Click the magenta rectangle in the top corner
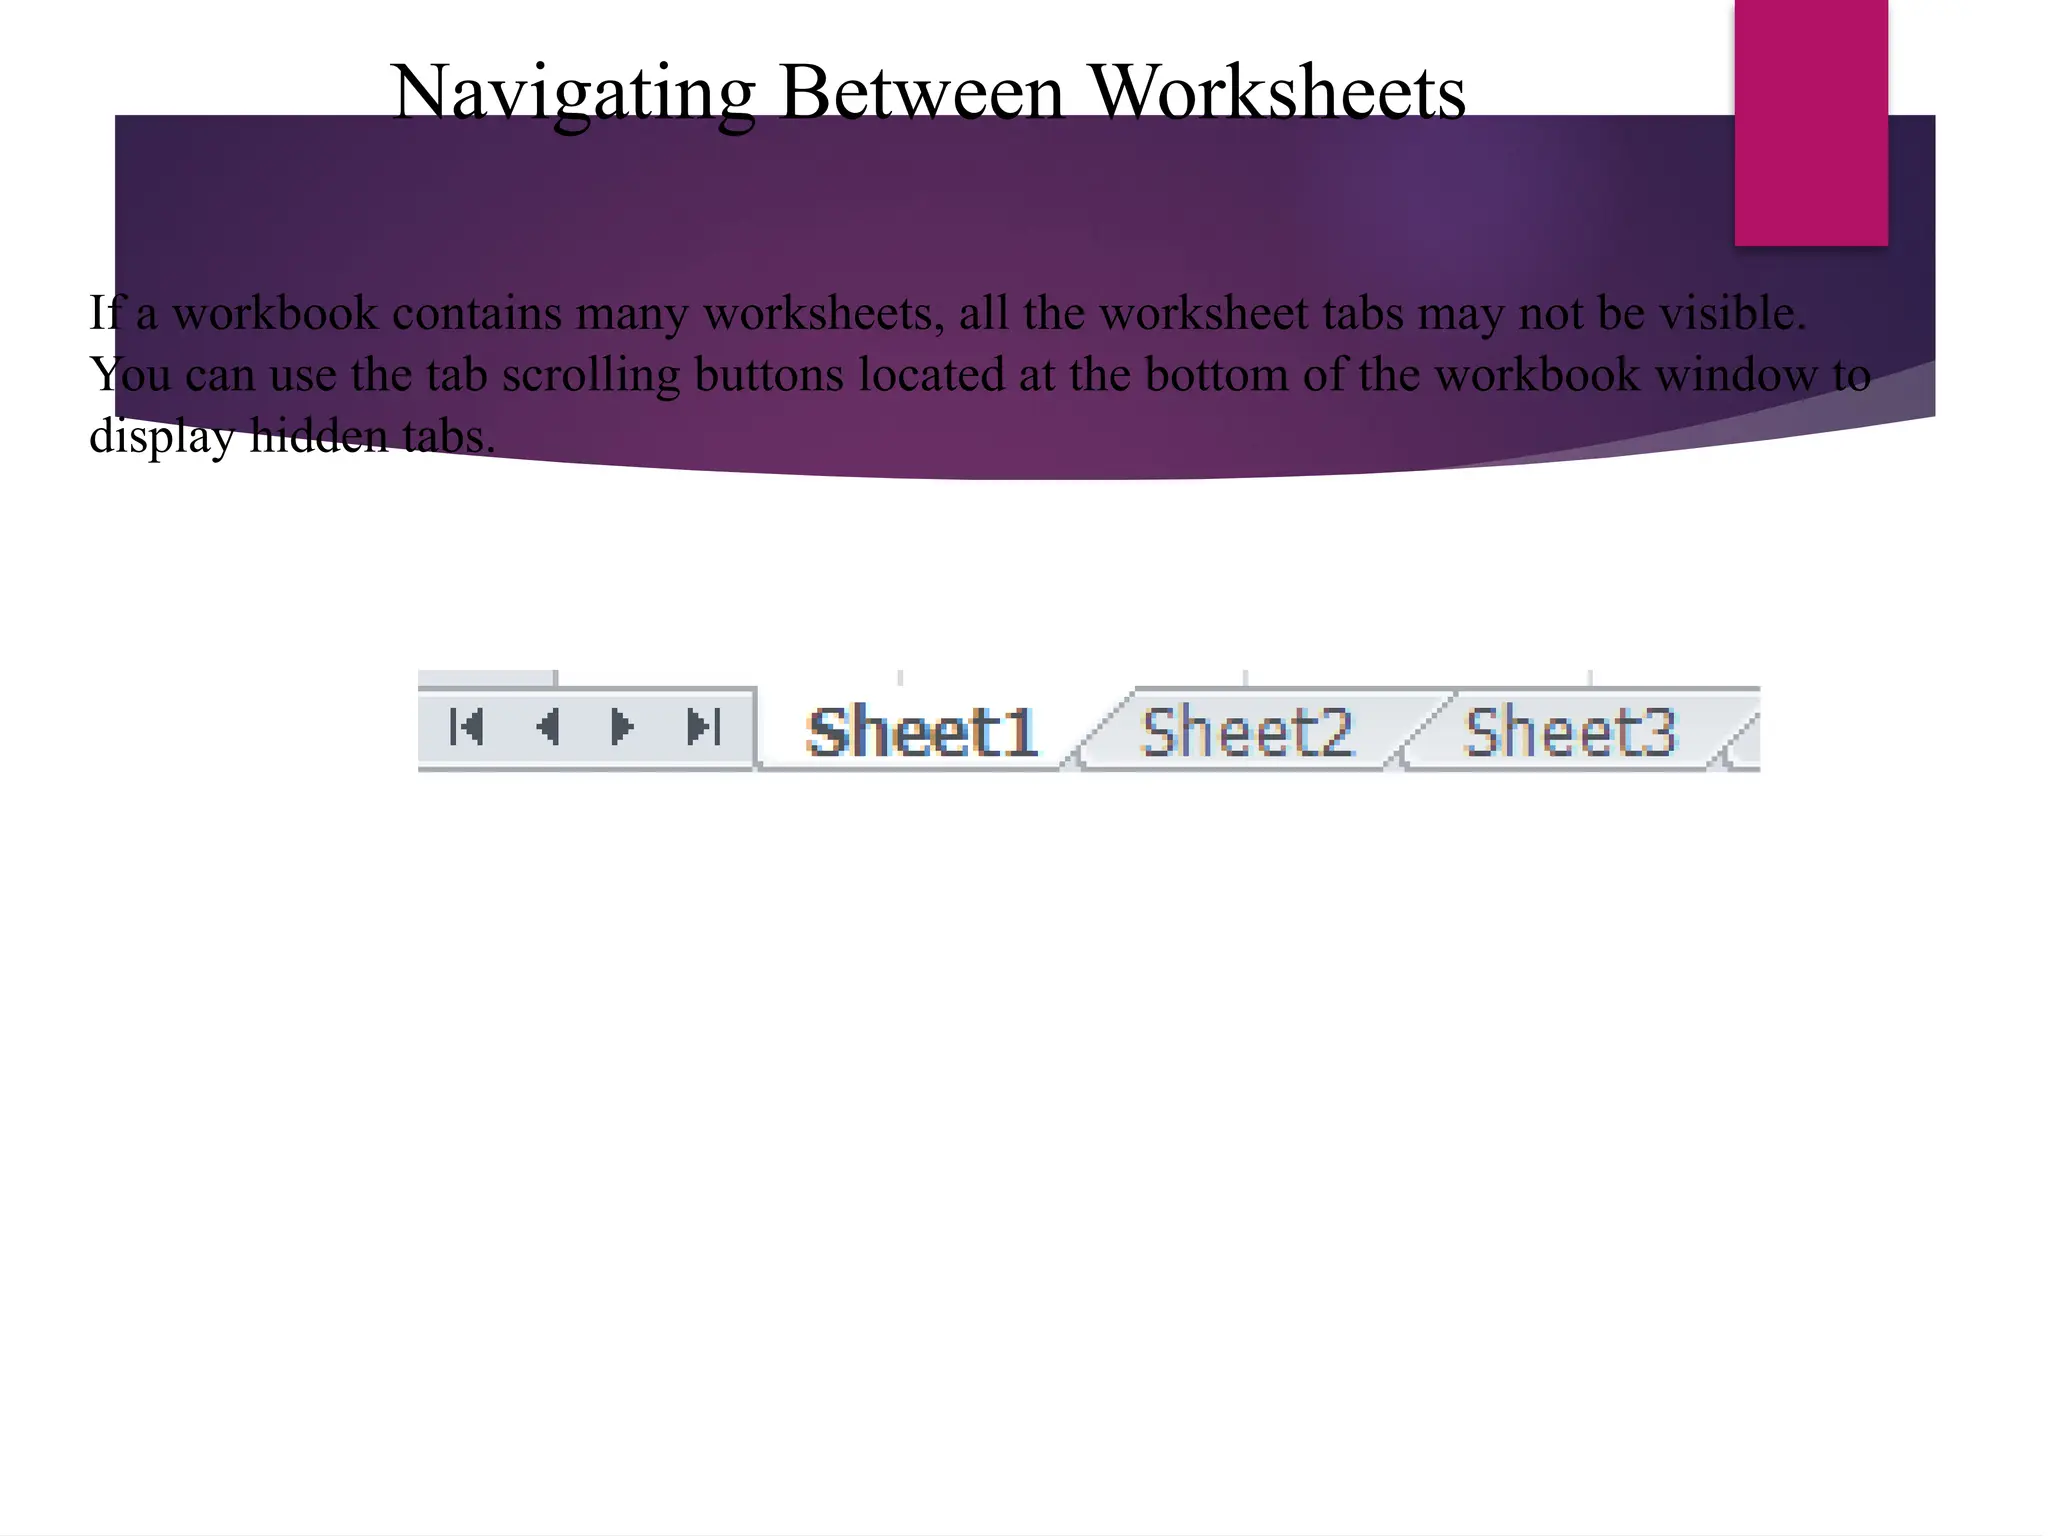2048x1536 pixels. 1810,120
